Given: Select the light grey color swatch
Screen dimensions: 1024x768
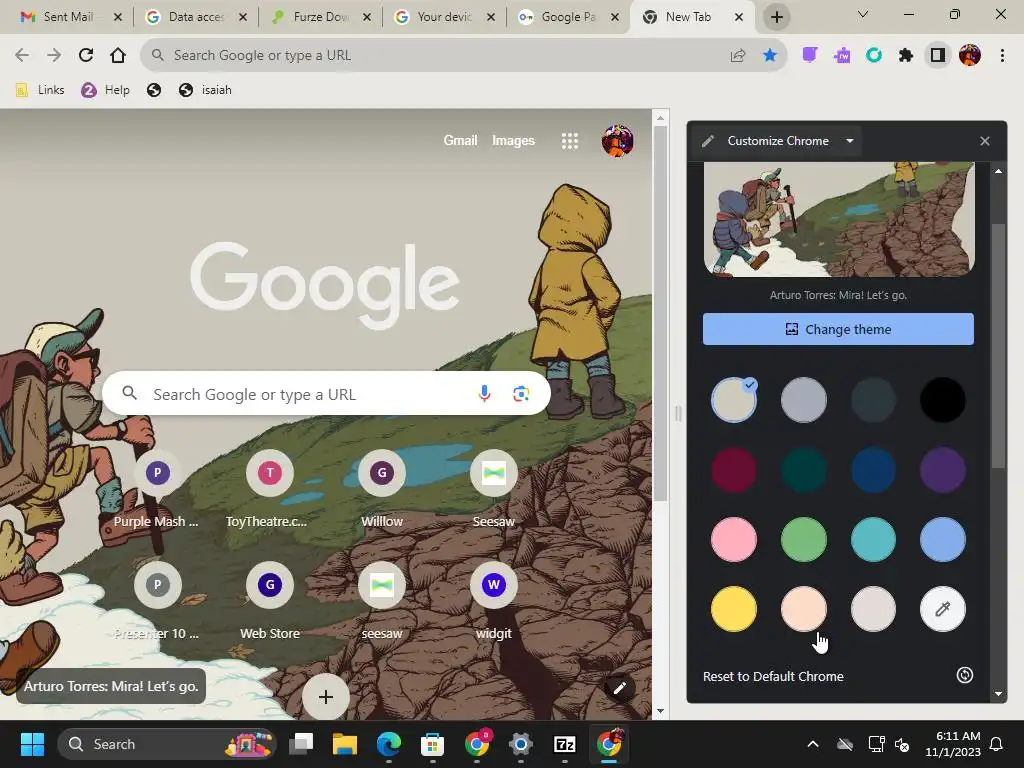Looking at the screenshot, I should click(x=803, y=400).
